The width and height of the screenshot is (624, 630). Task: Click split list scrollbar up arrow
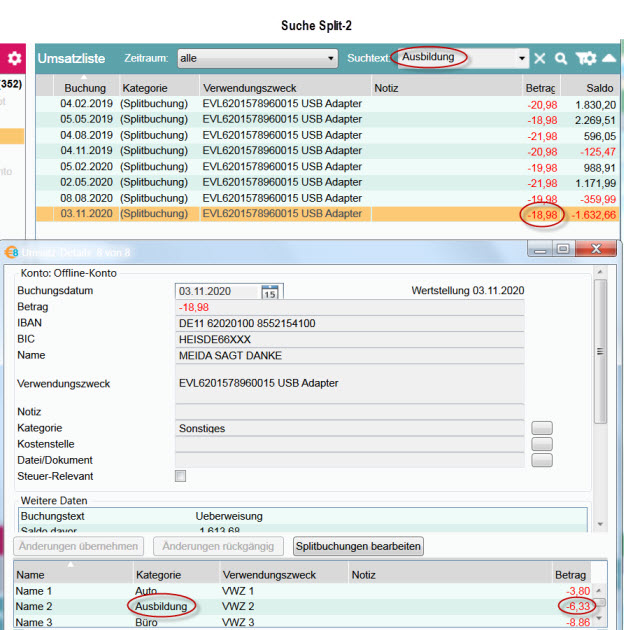click(599, 591)
